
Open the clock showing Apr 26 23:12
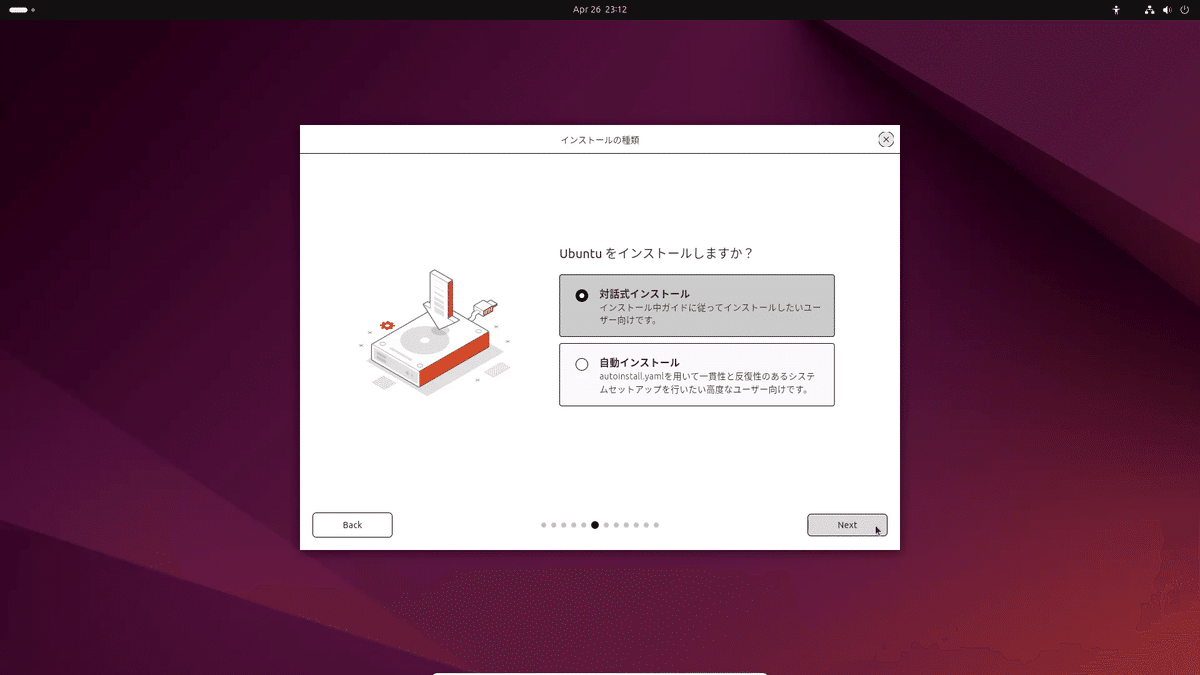(x=600, y=9)
